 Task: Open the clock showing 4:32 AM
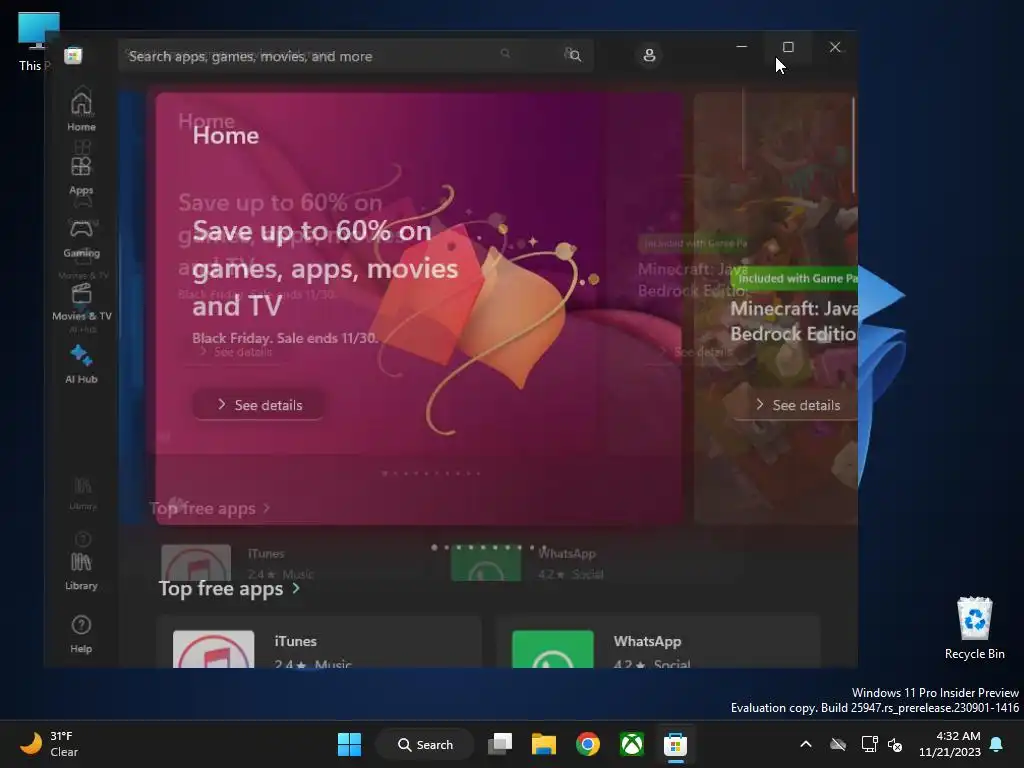[950, 744]
